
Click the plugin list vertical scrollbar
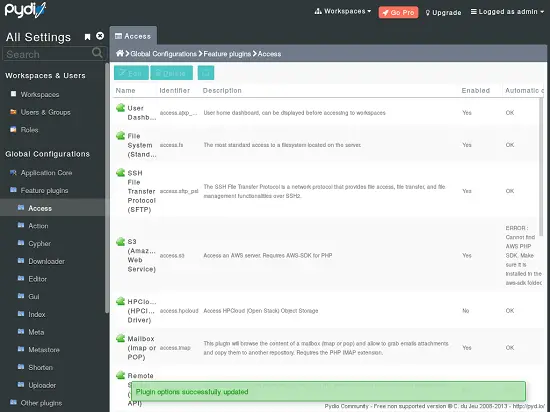pos(541,167)
